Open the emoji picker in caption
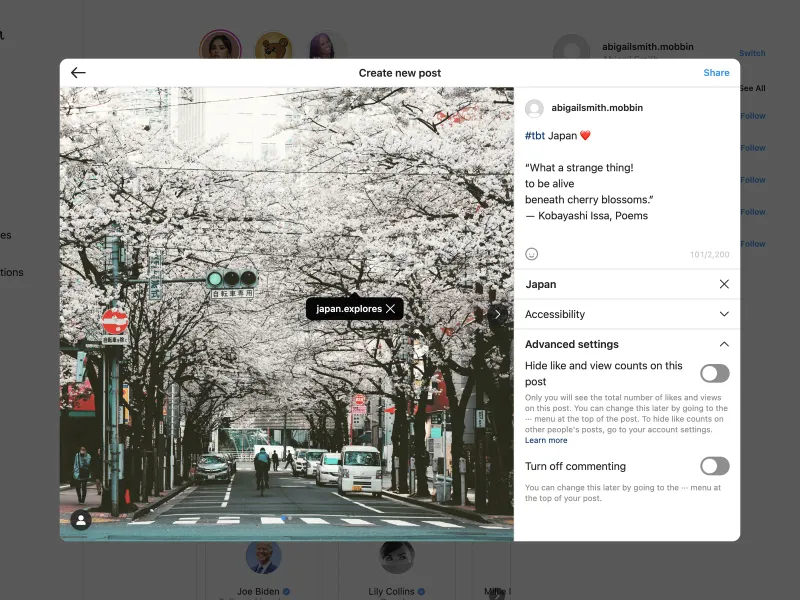The width and height of the screenshot is (800, 600). pos(532,254)
